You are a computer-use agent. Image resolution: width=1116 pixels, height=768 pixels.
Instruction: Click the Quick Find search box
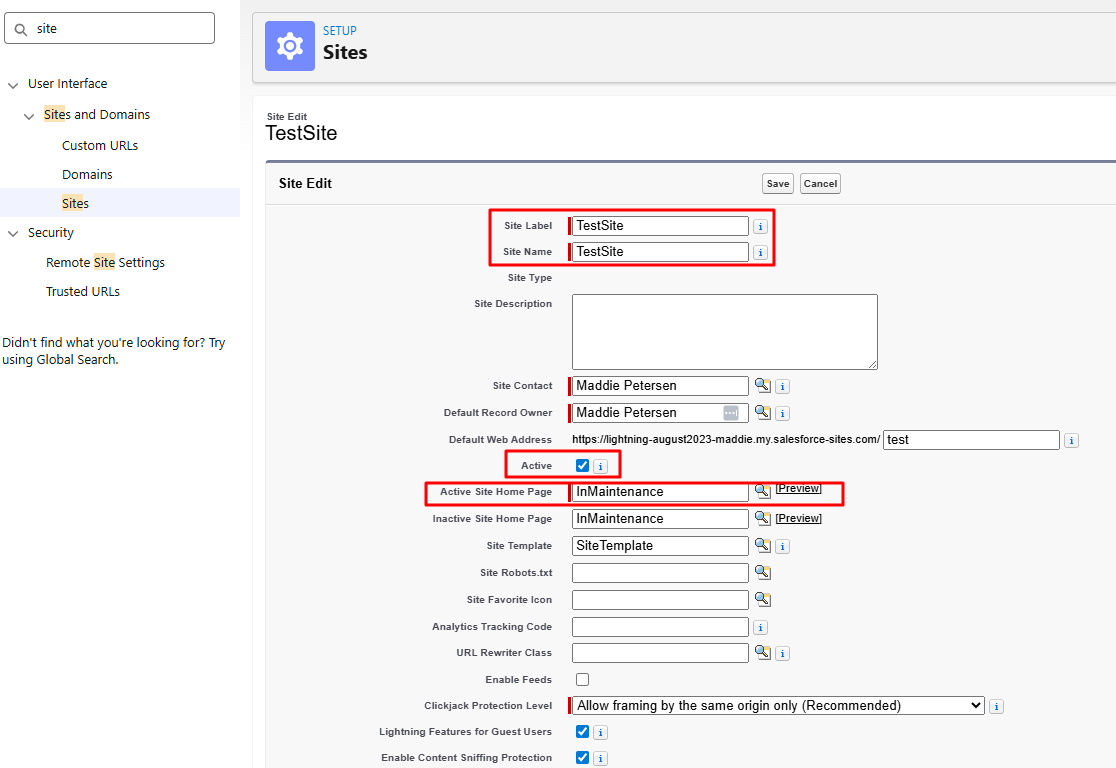point(110,28)
